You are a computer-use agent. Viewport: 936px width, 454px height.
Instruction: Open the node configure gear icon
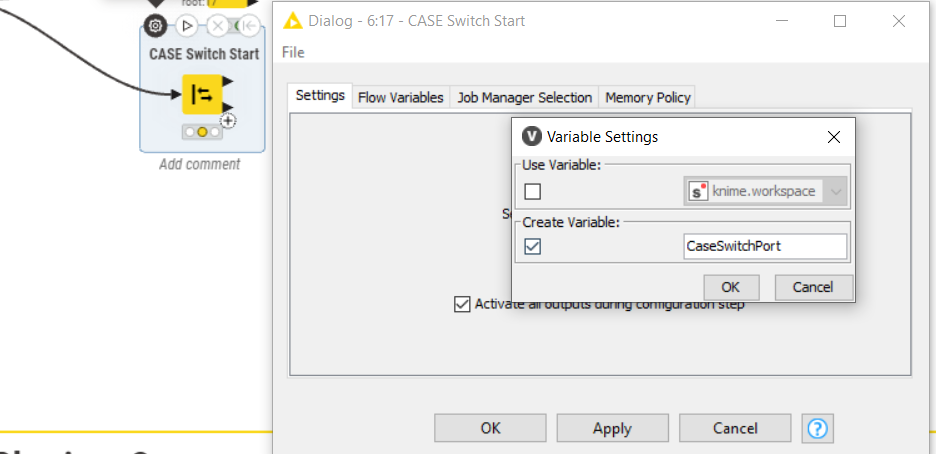pos(156,26)
